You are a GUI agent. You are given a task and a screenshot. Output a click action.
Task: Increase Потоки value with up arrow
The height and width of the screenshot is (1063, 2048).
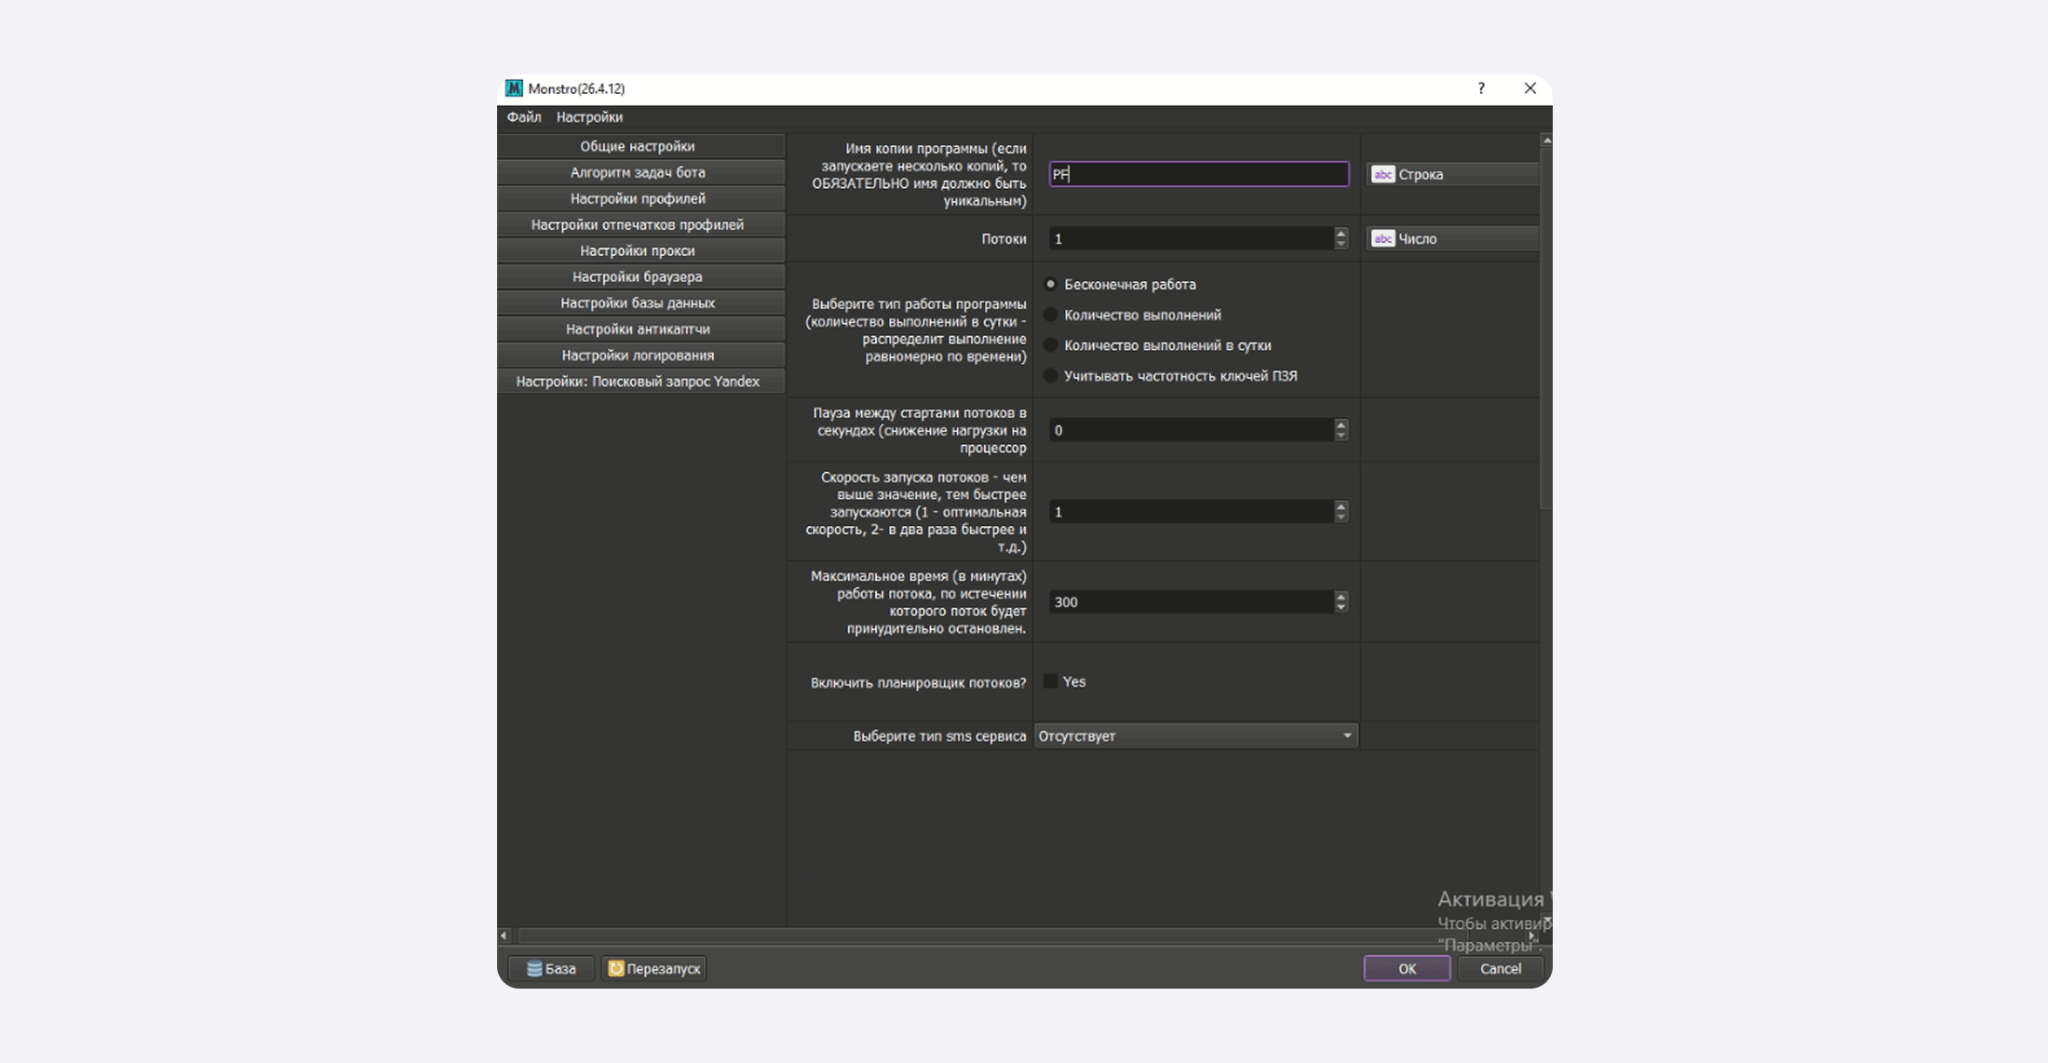coord(1341,233)
